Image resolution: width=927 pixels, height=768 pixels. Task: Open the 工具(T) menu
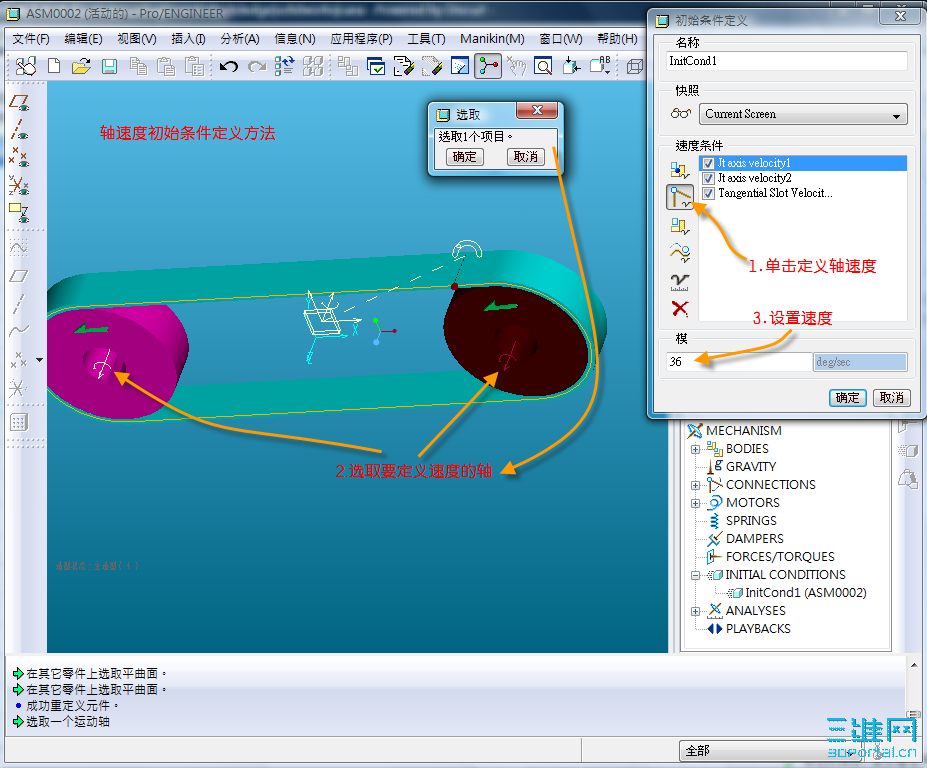[426, 39]
